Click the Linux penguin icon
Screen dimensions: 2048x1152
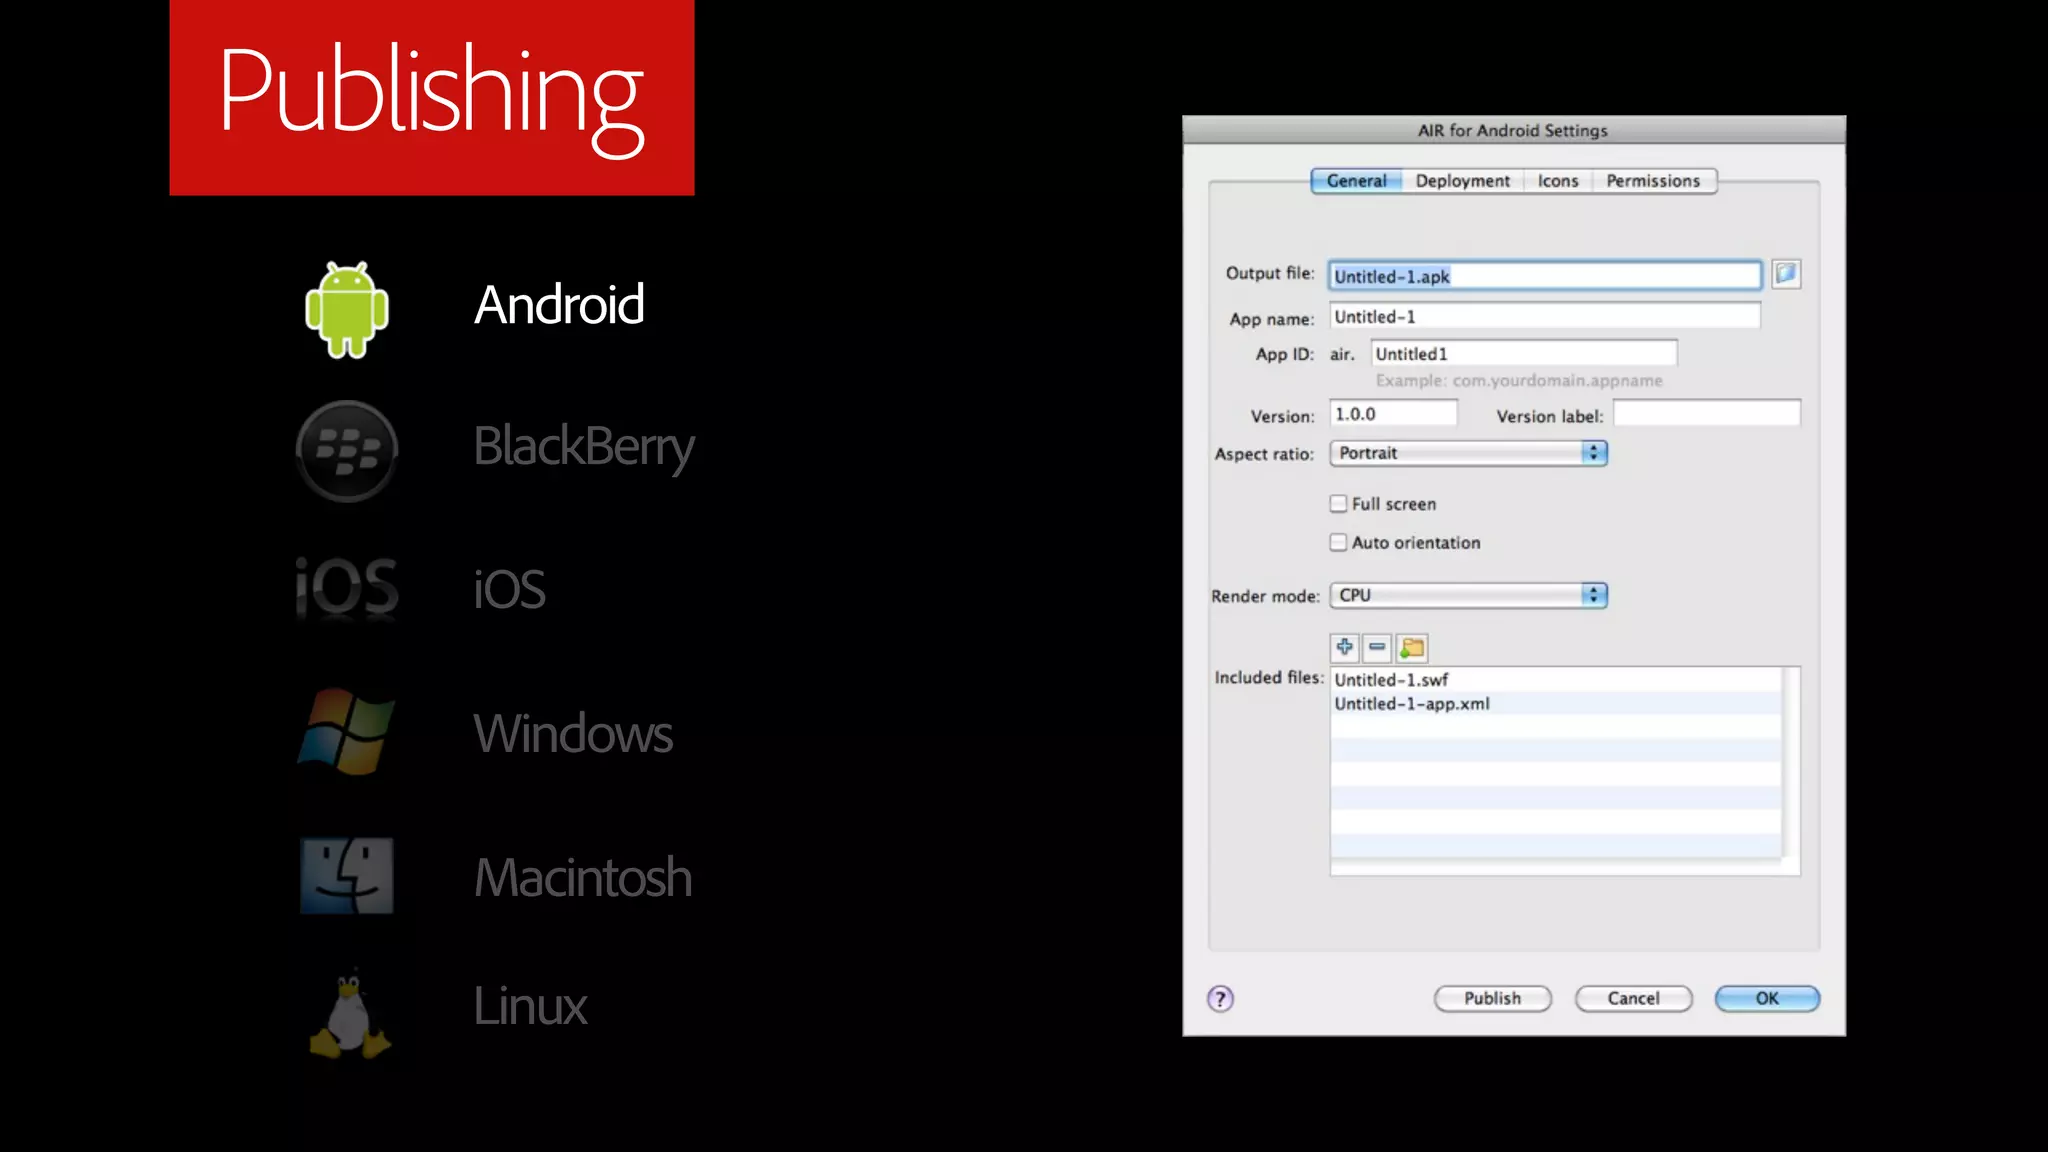[x=349, y=1014]
